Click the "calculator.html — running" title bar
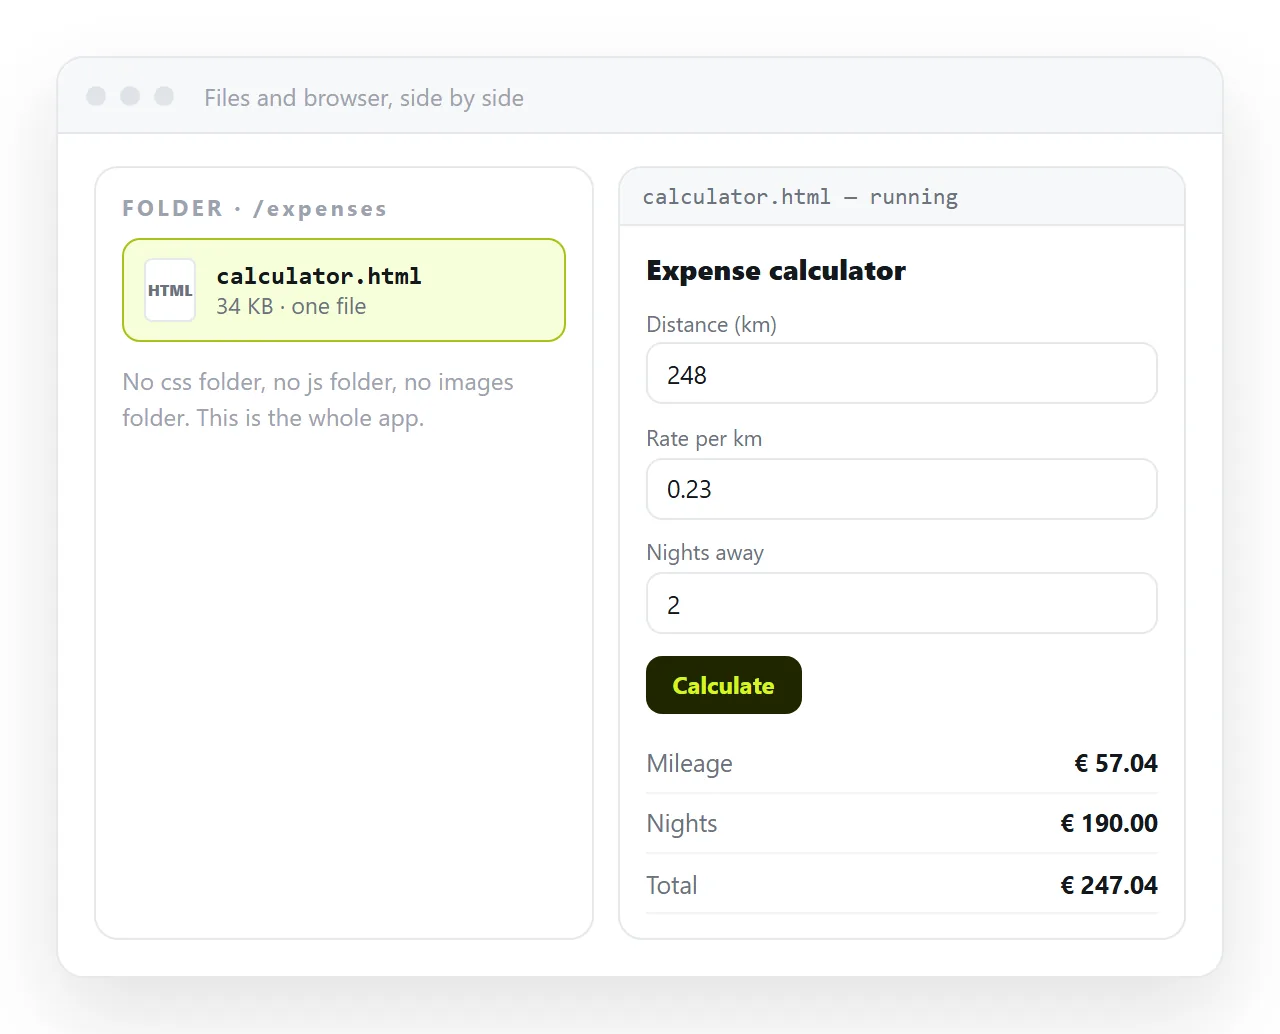This screenshot has height=1034, width=1280. click(x=902, y=197)
